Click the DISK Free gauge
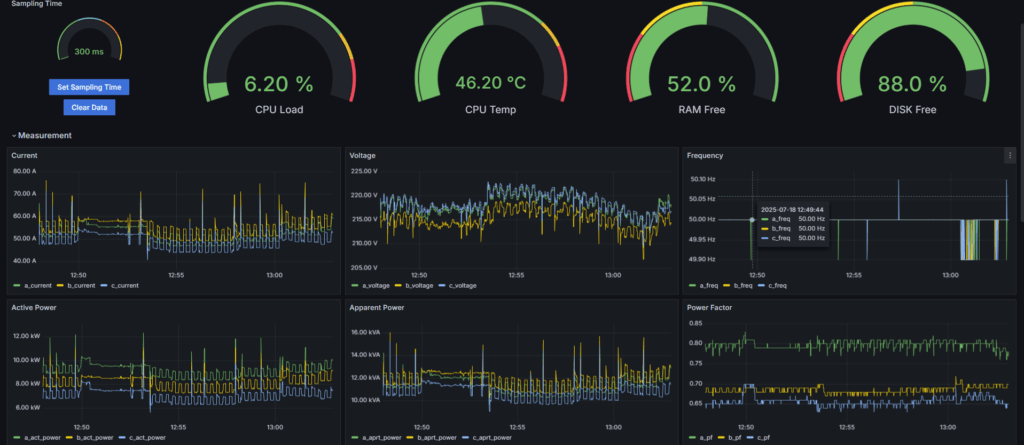Viewport: 1024px width, 445px height. pyautogui.click(x=911, y=60)
